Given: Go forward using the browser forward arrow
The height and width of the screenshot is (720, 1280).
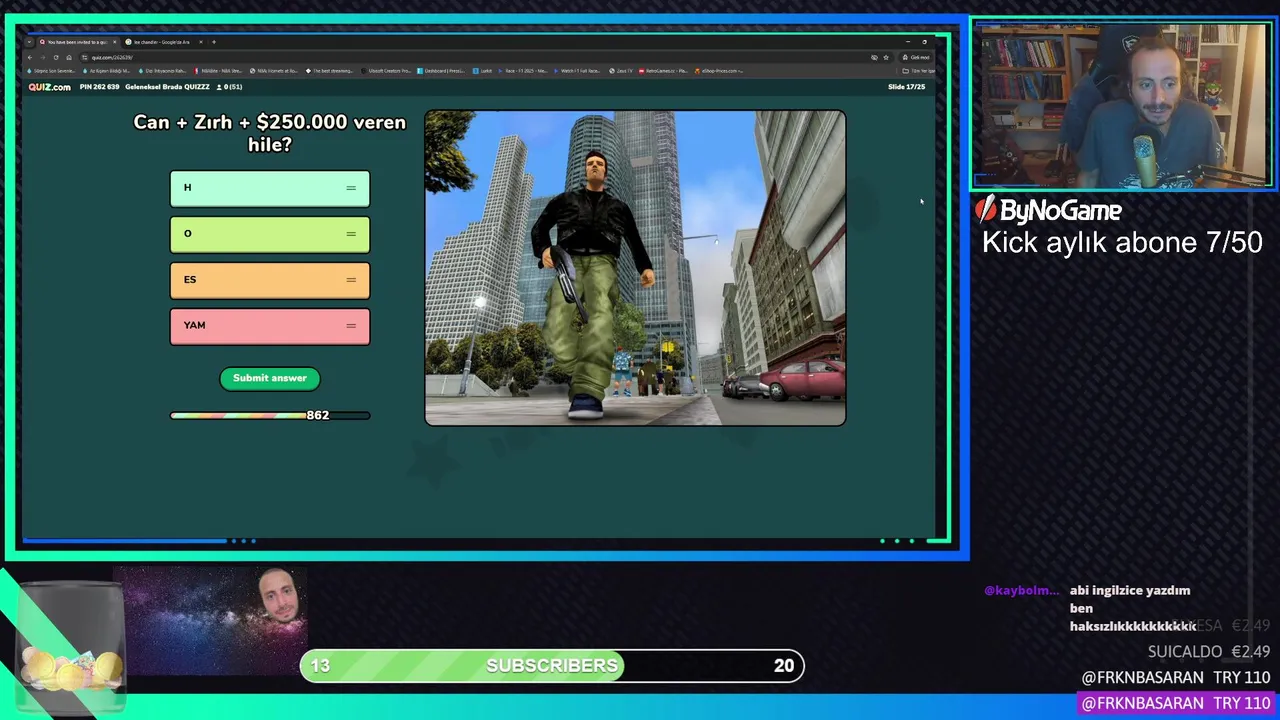Looking at the screenshot, I should point(43,57).
